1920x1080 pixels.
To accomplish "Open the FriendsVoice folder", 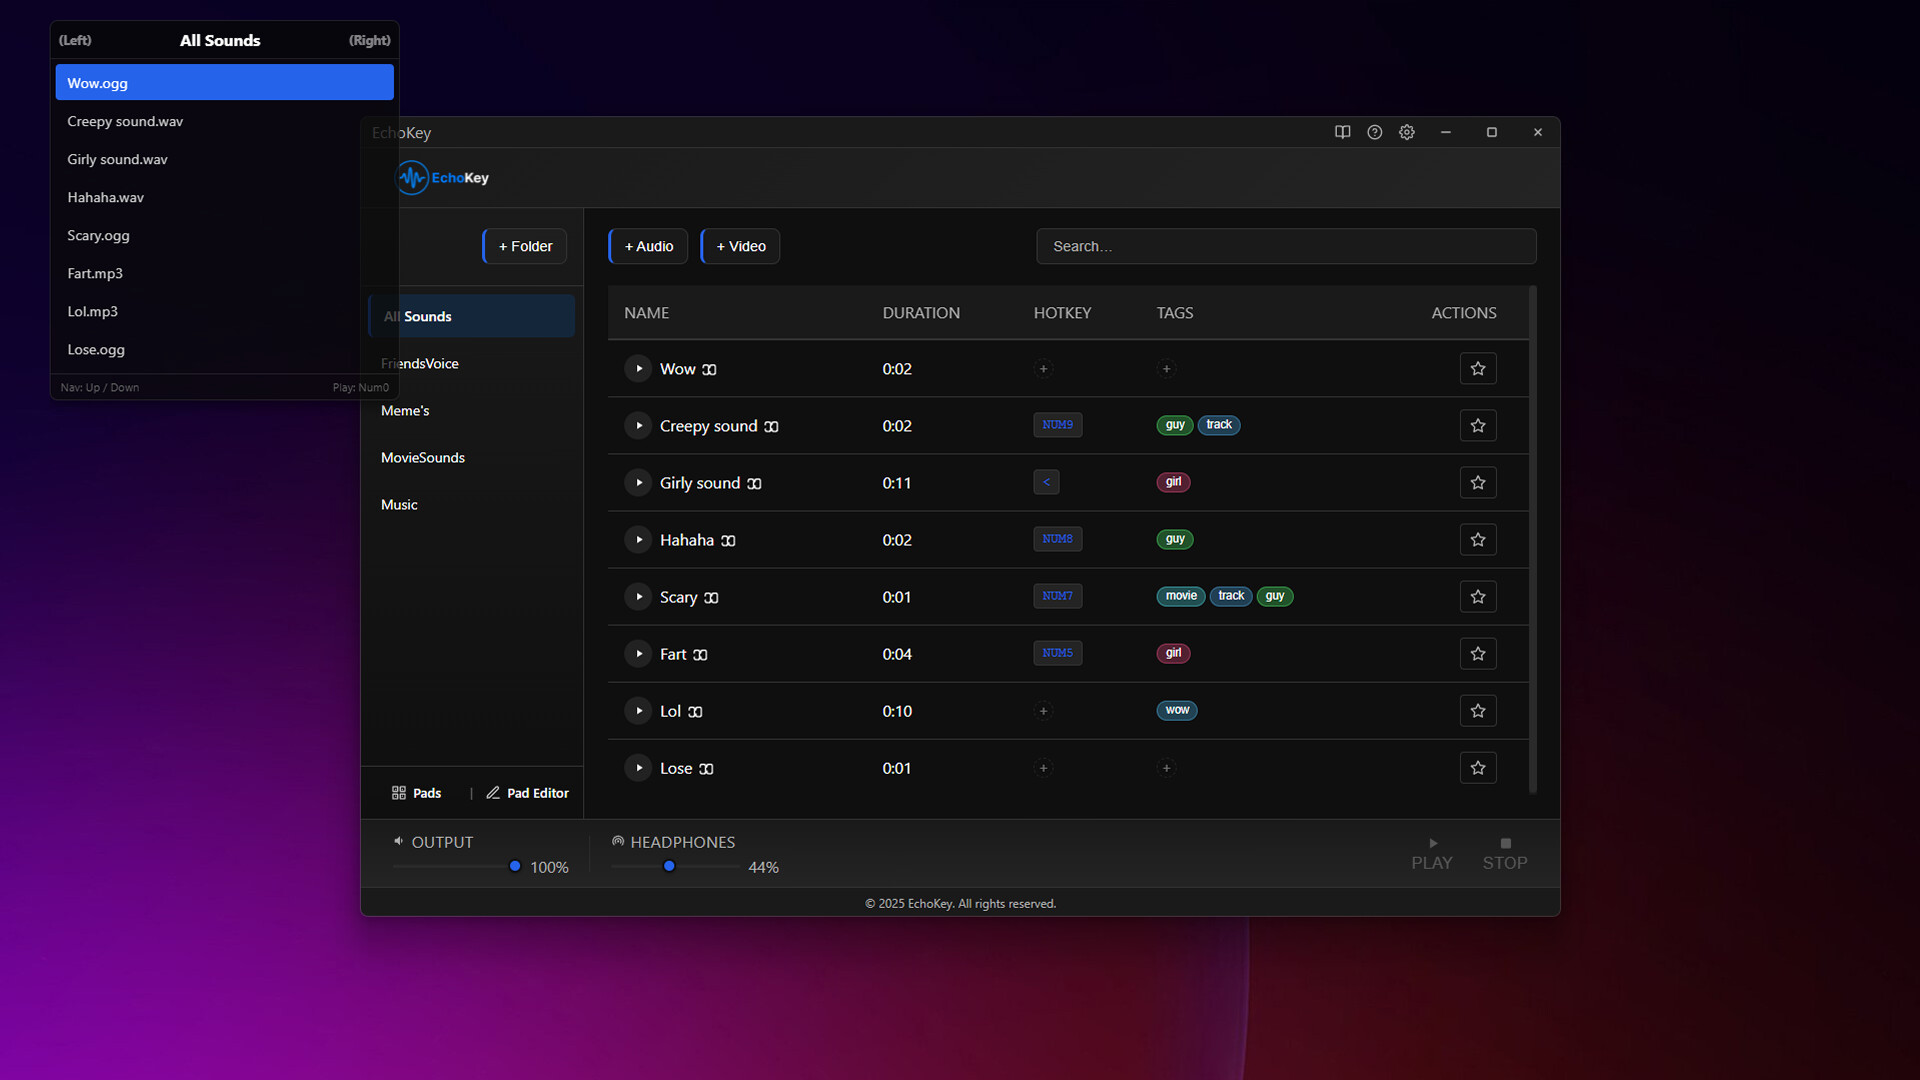I will click(x=472, y=363).
